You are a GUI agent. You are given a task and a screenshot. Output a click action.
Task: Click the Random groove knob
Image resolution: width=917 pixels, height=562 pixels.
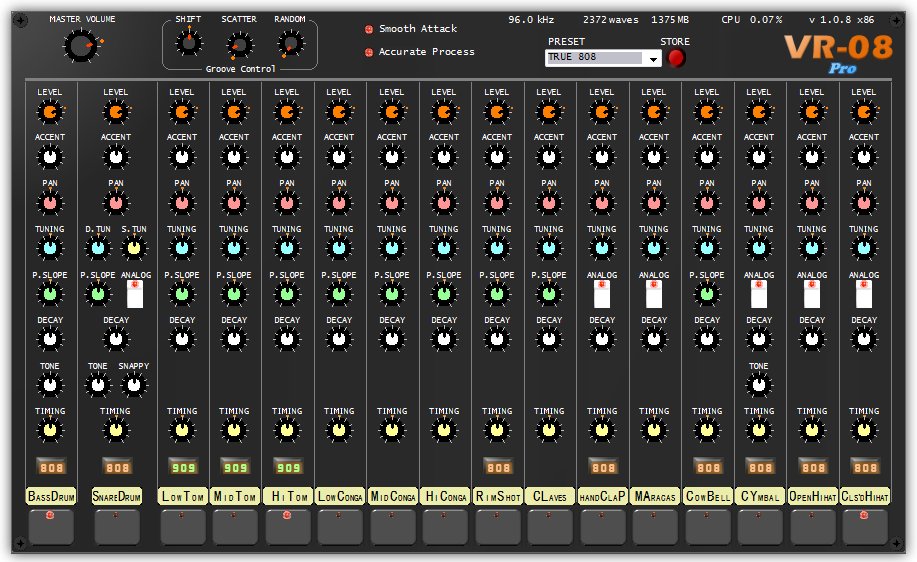coord(290,44)
